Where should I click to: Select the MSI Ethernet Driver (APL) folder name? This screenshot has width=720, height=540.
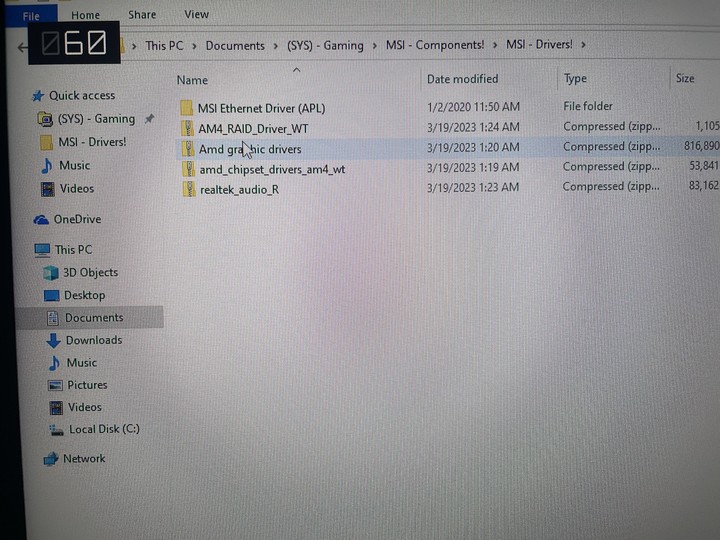pyautogui.click(x=261, y=108)
